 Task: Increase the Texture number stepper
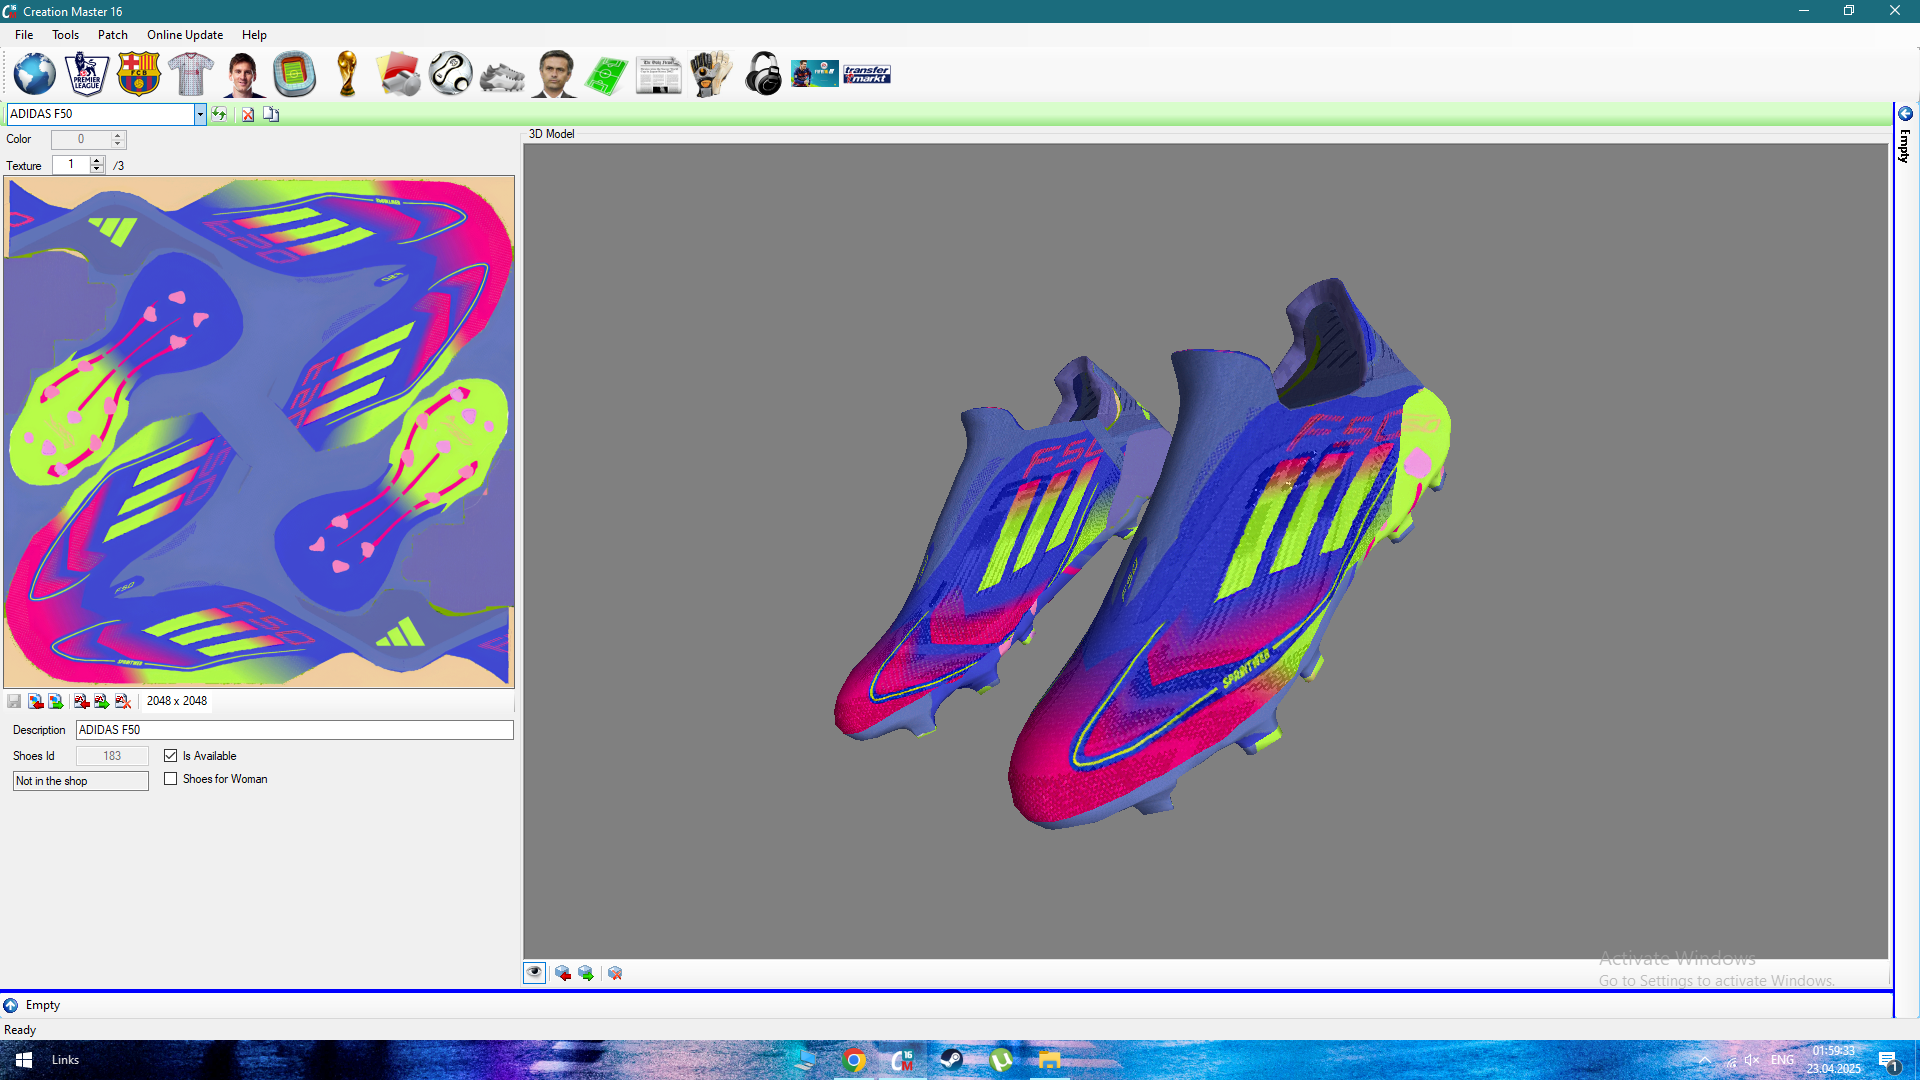[97, 160]
